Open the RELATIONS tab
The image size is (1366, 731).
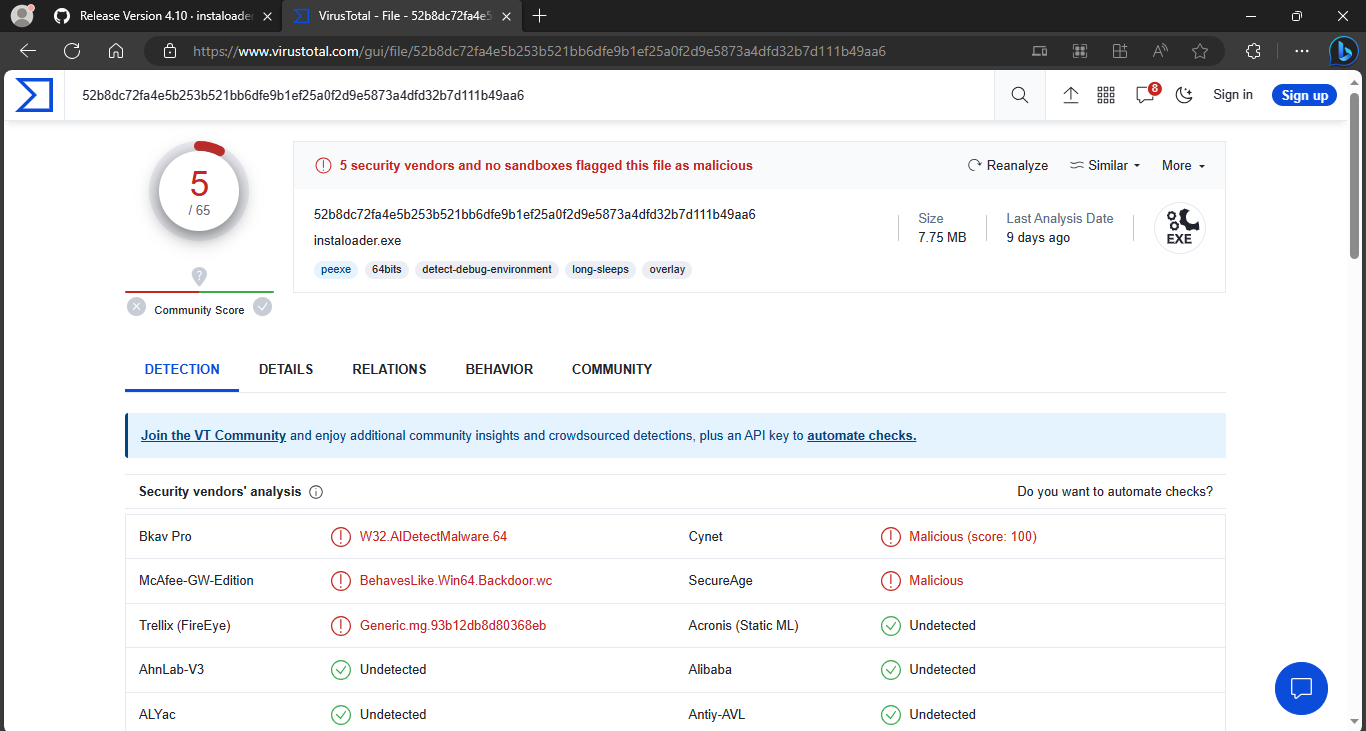(389, 369)
